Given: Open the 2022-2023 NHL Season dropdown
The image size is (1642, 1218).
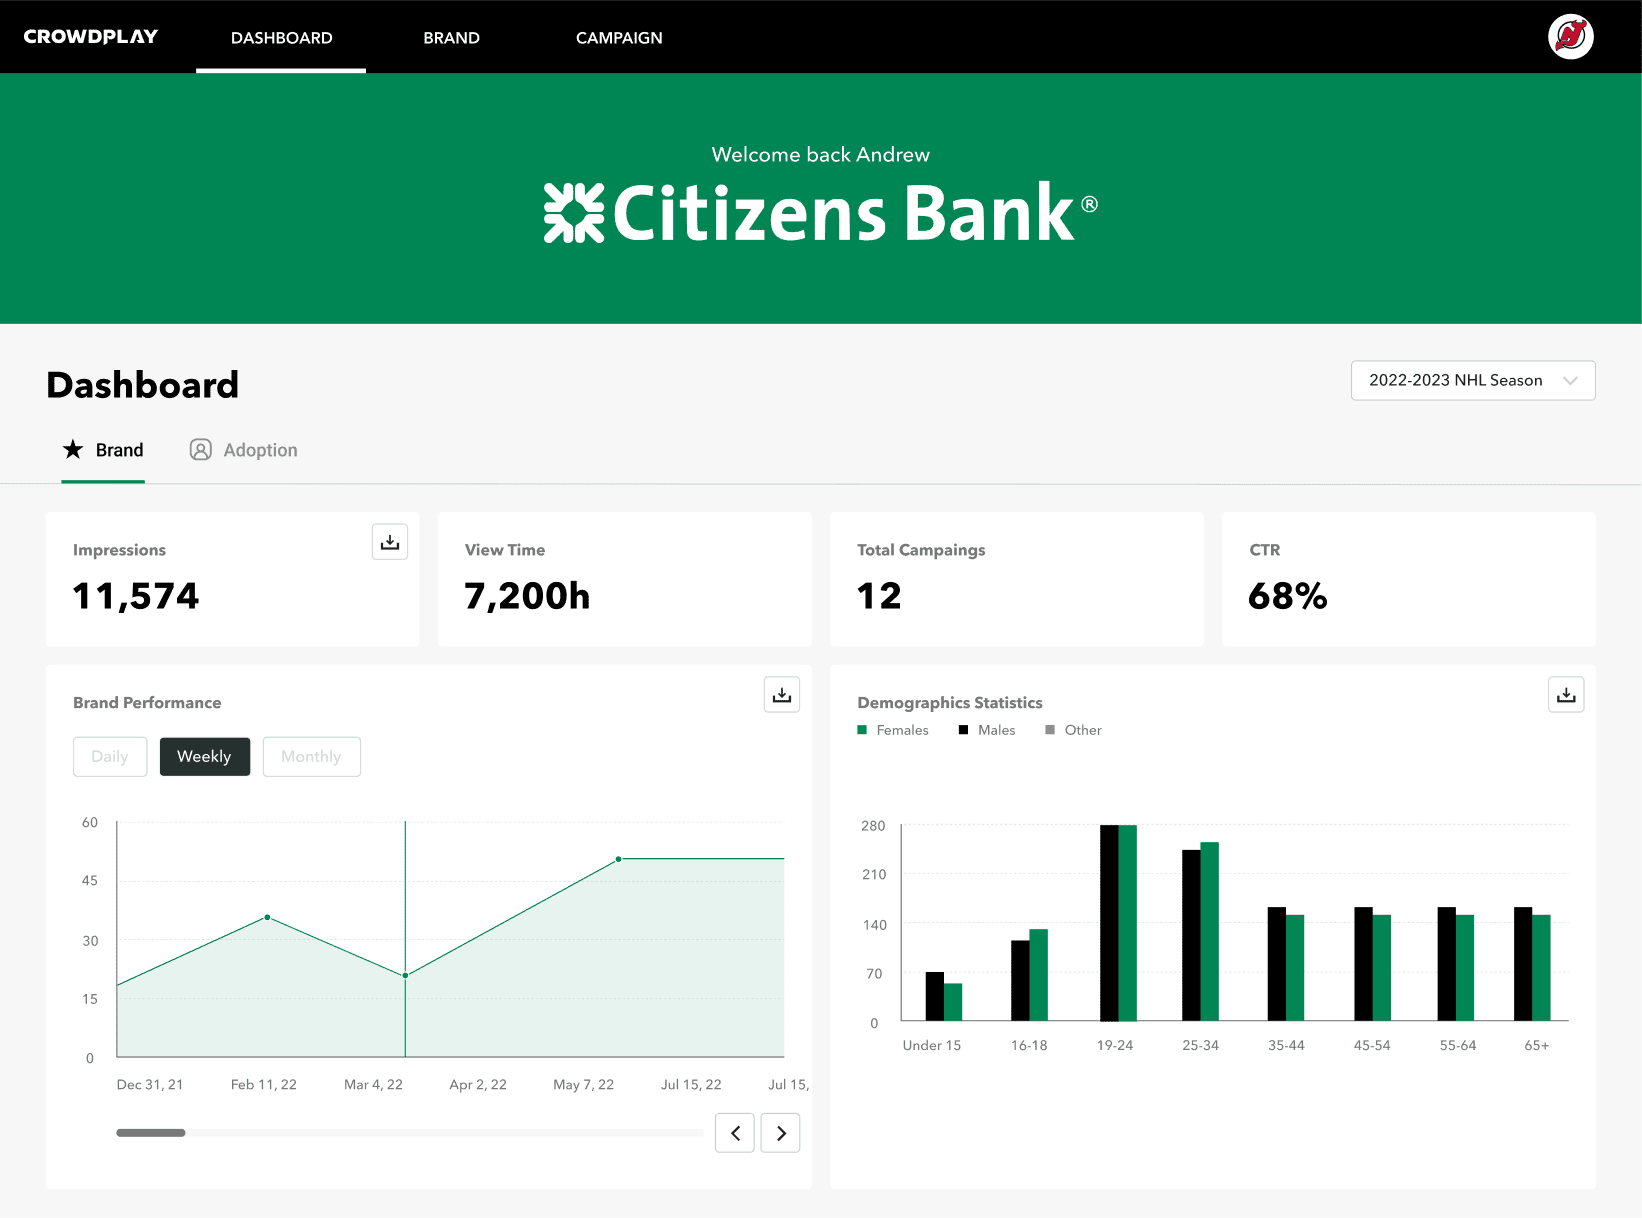Looking at the screenshot, I should click(x=1472, y=380).
